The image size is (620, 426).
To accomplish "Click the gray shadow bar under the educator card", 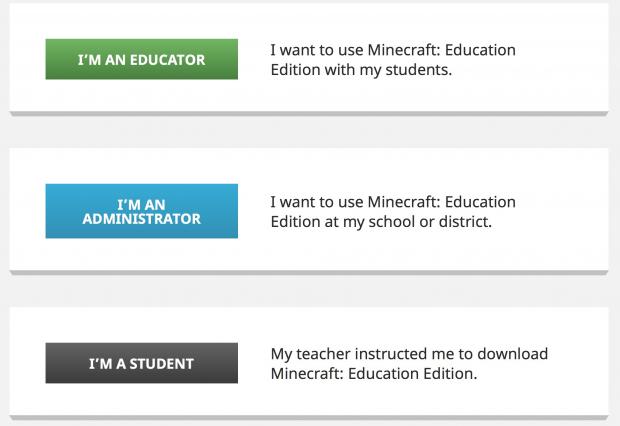I will pos(310,114).
